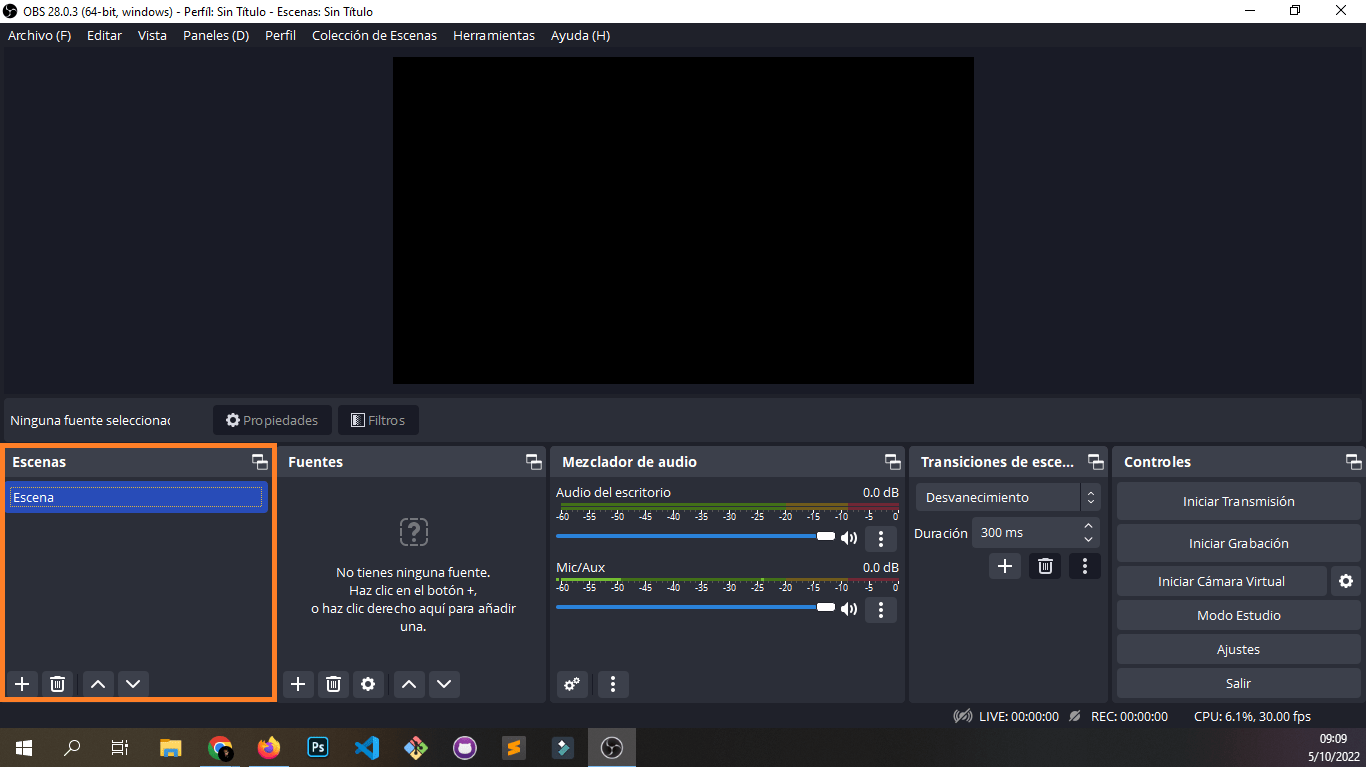Toggle Modo Estudio
This screenshot has height=767, width=1366.
tap(1238, 615)
